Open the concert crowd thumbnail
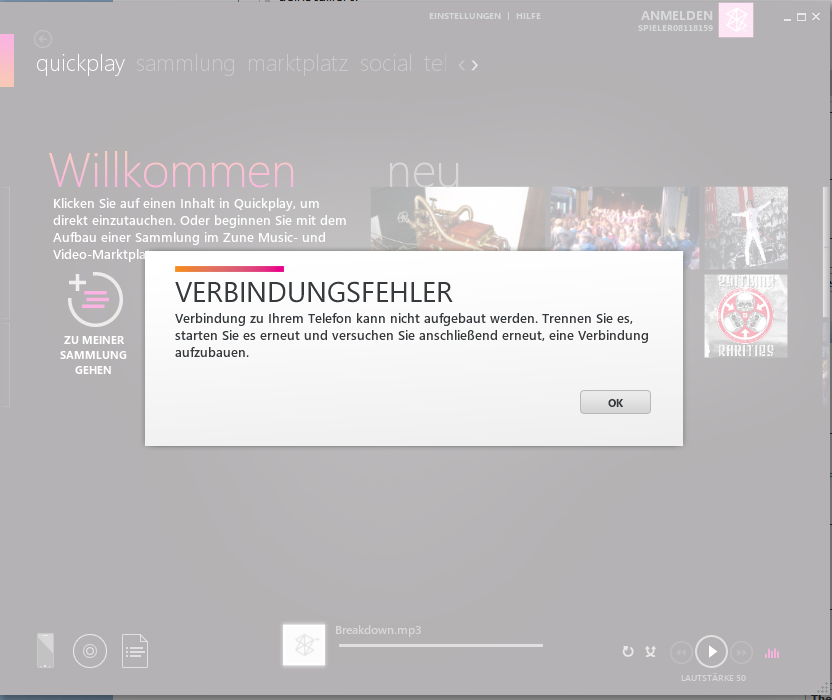The image size is (832, 700). (x=625, y=219)
